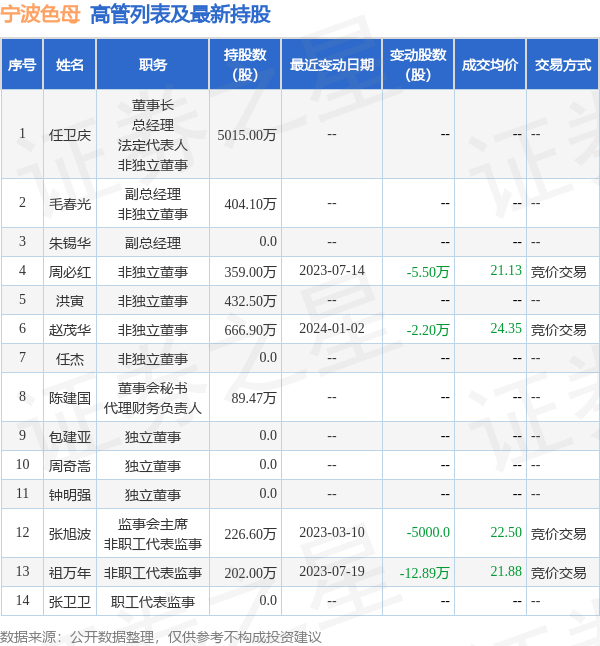Click the date 2023-07-14
This screenshot has height=646, width=600.
[x=332, y=270]
